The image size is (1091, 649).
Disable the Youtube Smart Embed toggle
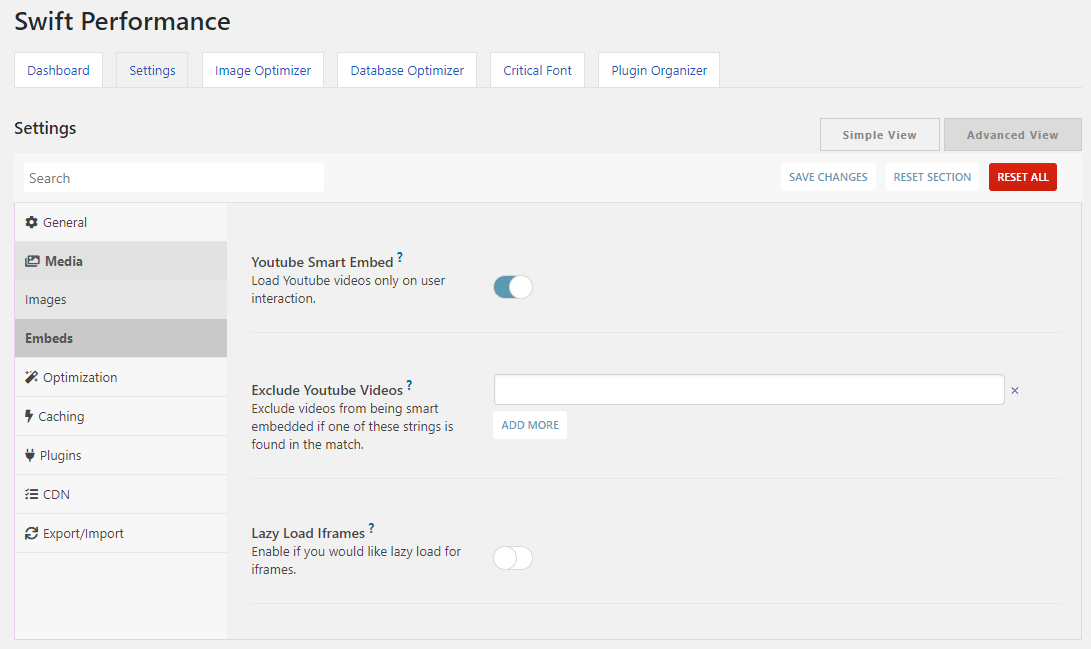point(513,287)
